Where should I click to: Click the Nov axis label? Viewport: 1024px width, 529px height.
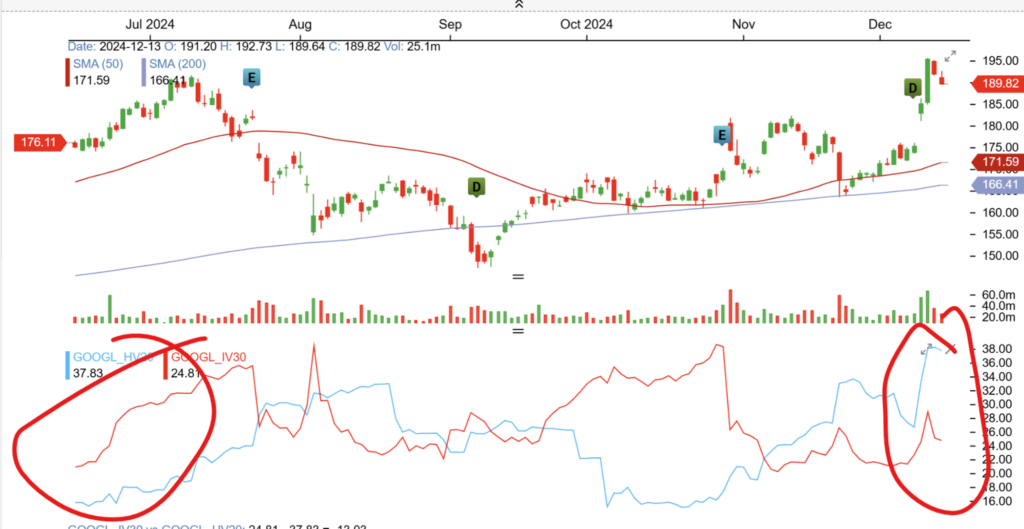pos(743,25)
